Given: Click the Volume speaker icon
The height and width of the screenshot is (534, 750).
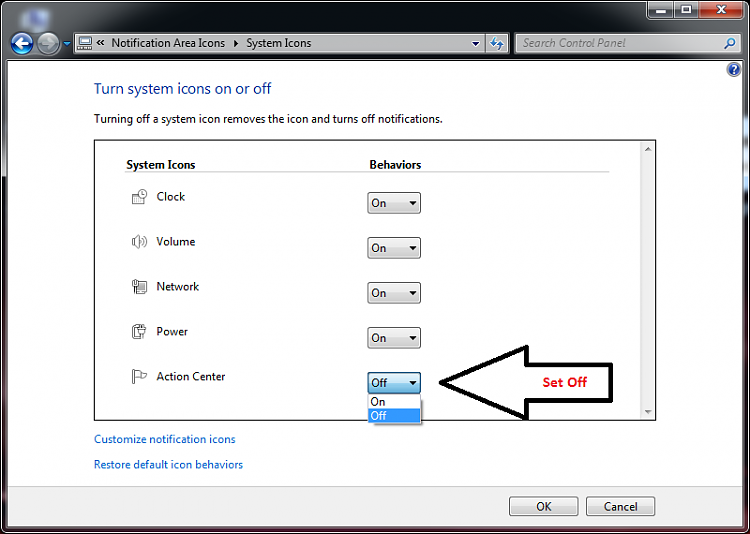Looking at the screenshot, I should 139,242.
